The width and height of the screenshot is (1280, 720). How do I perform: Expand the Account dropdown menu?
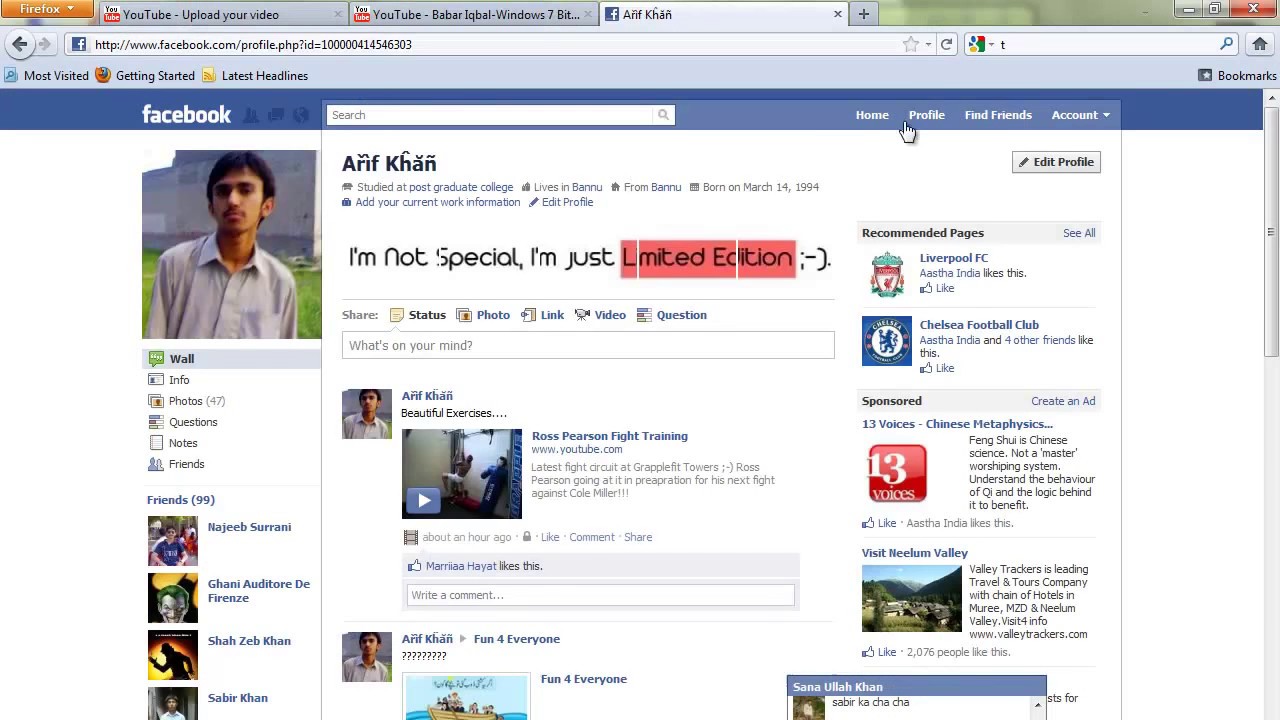1080,115
